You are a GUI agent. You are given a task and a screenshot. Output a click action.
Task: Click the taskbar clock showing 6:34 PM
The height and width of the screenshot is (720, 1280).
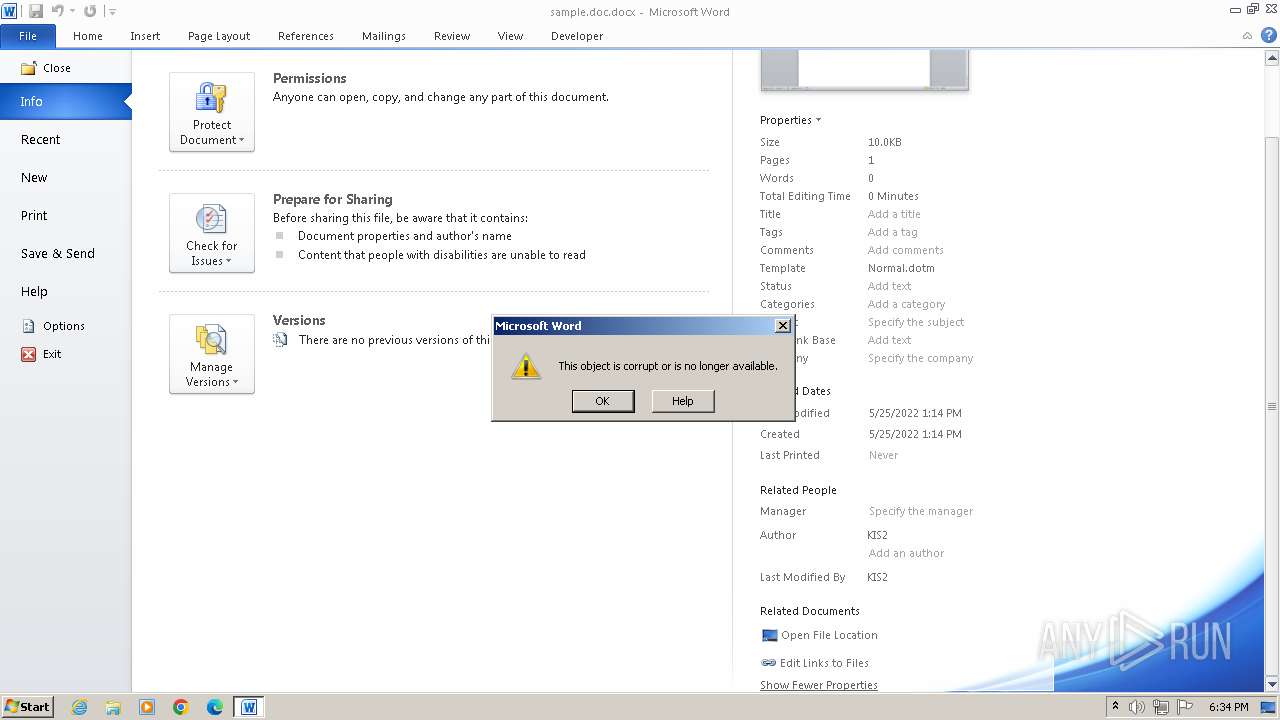tap(1228, 707)
